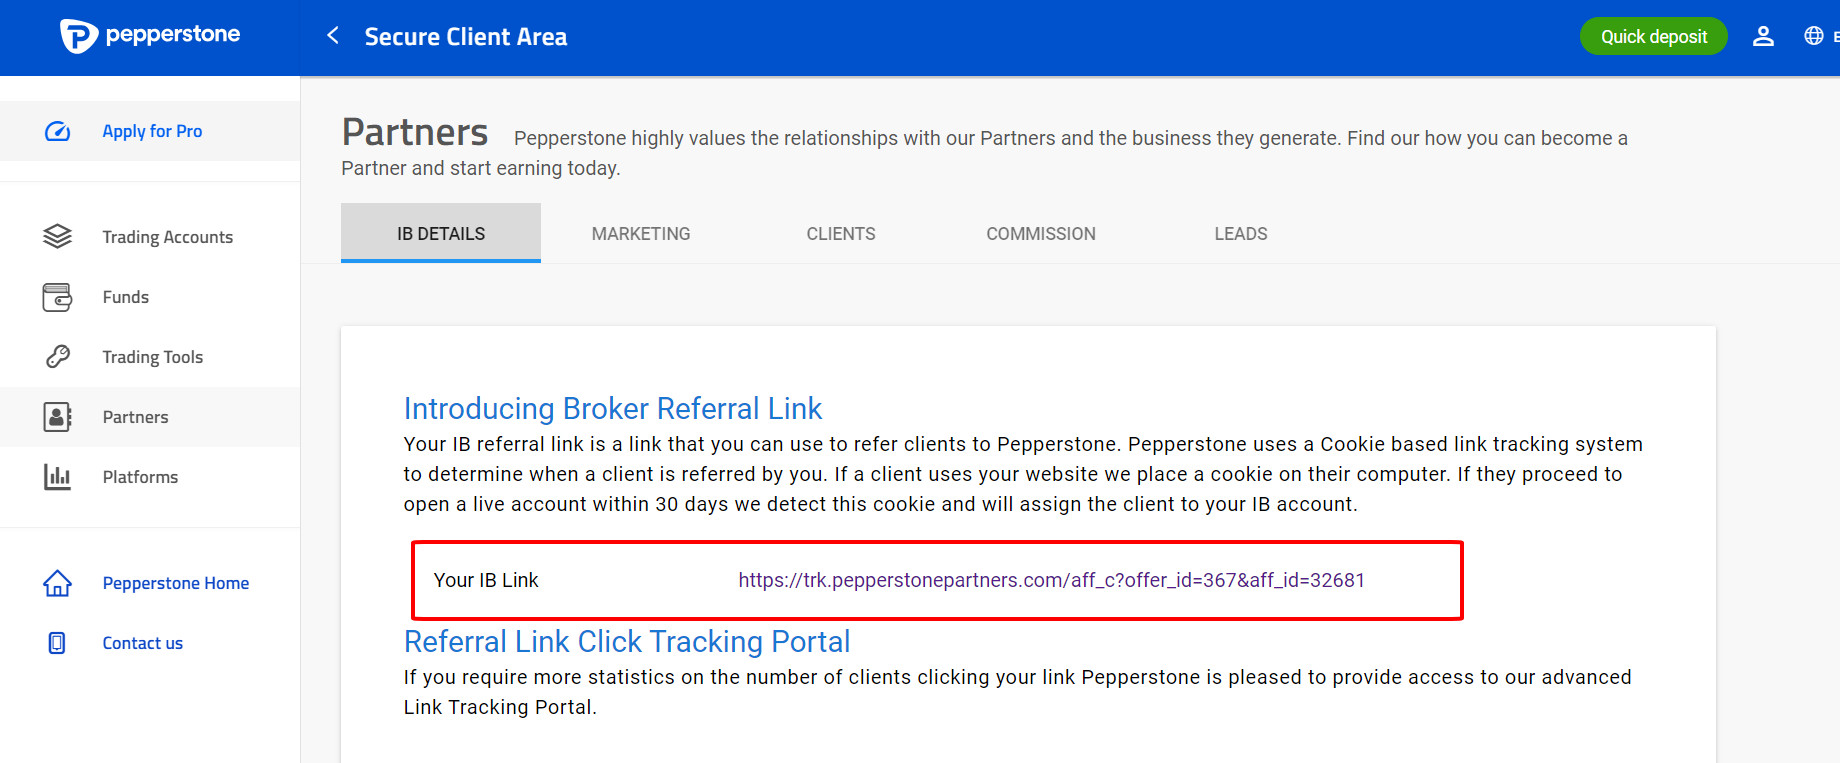Image resolution: width=1840 pixels, height=763 pixels.
Task: Click the Pepperstone logo in the header
Action: (150, 36)
